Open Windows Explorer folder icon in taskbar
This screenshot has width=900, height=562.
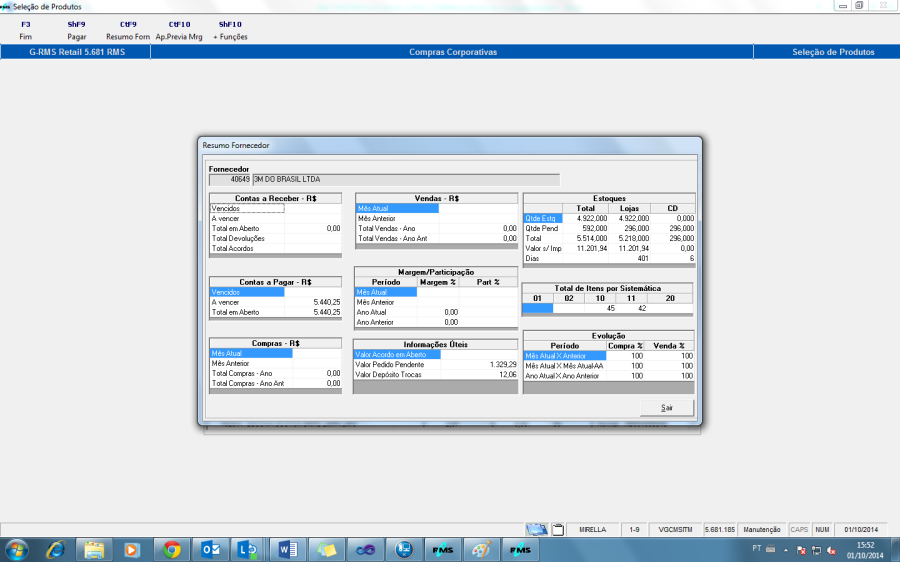pos(94,550)
